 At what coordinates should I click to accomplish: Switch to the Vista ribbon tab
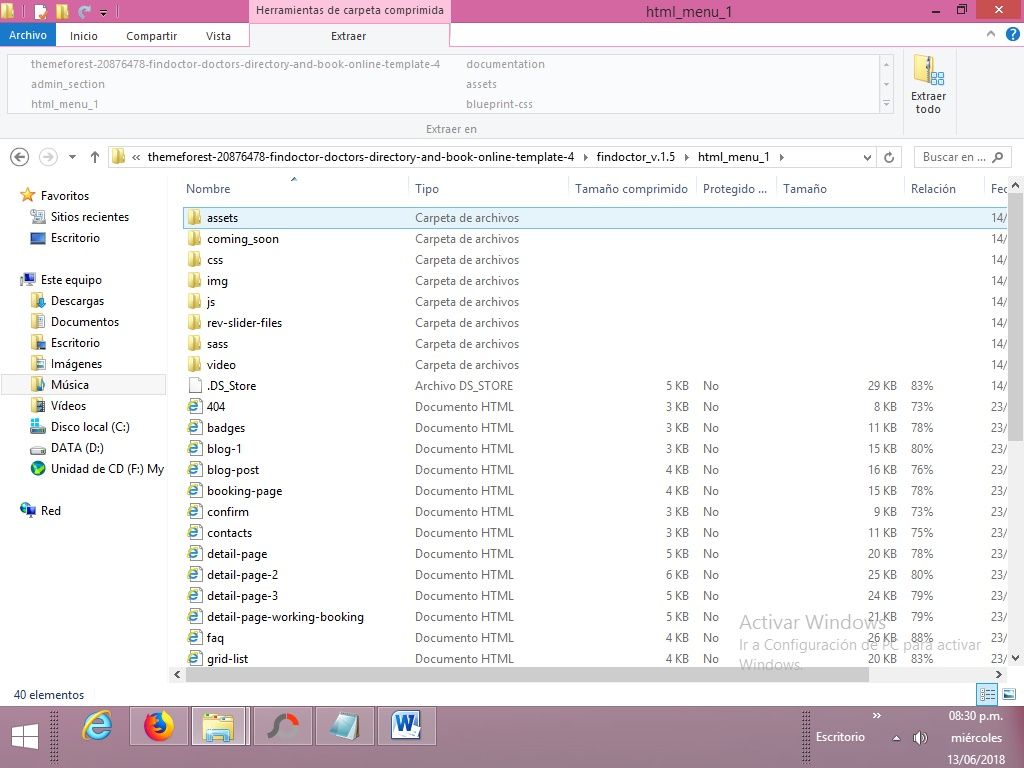tap(218, 36)
